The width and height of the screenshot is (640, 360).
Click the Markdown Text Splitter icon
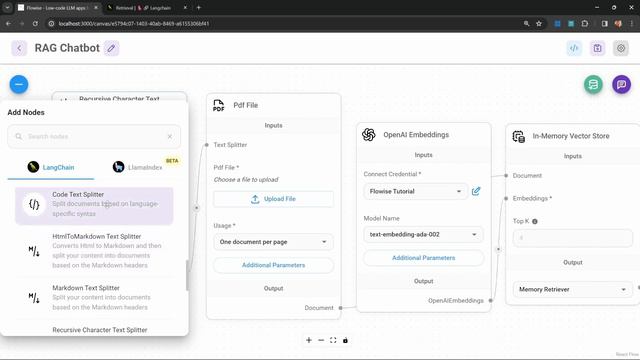[34, 298]
